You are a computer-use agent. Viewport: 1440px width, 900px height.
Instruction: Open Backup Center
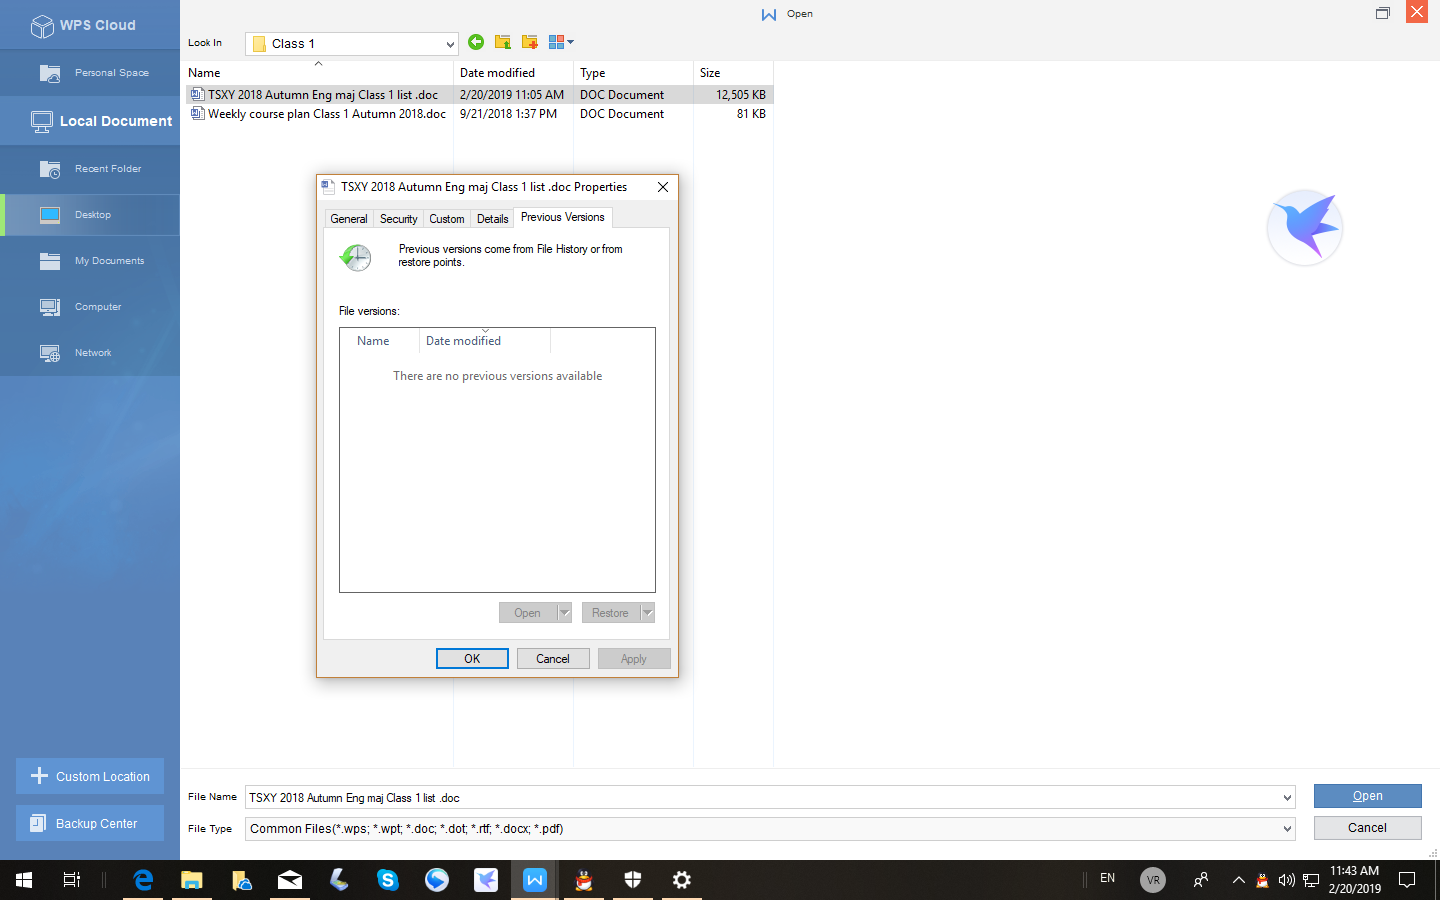pos(90,823)
